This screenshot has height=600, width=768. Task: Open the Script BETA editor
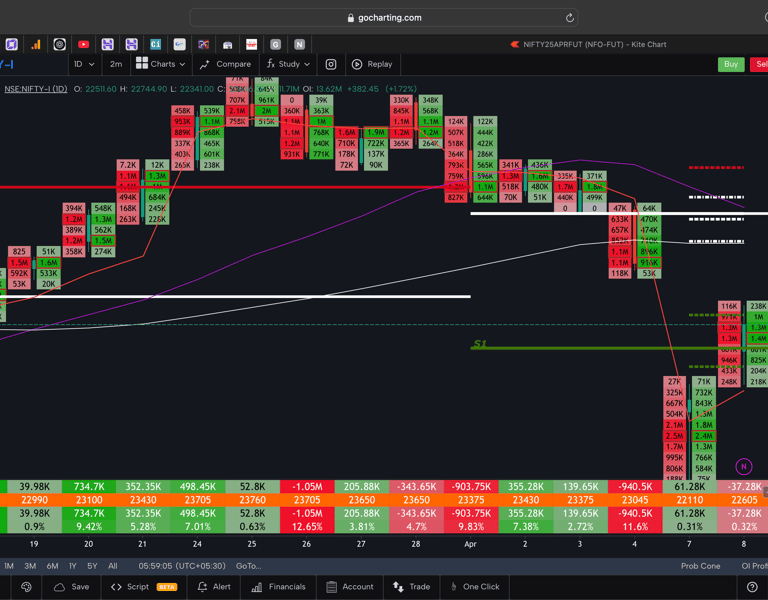(x=144, y=587)
